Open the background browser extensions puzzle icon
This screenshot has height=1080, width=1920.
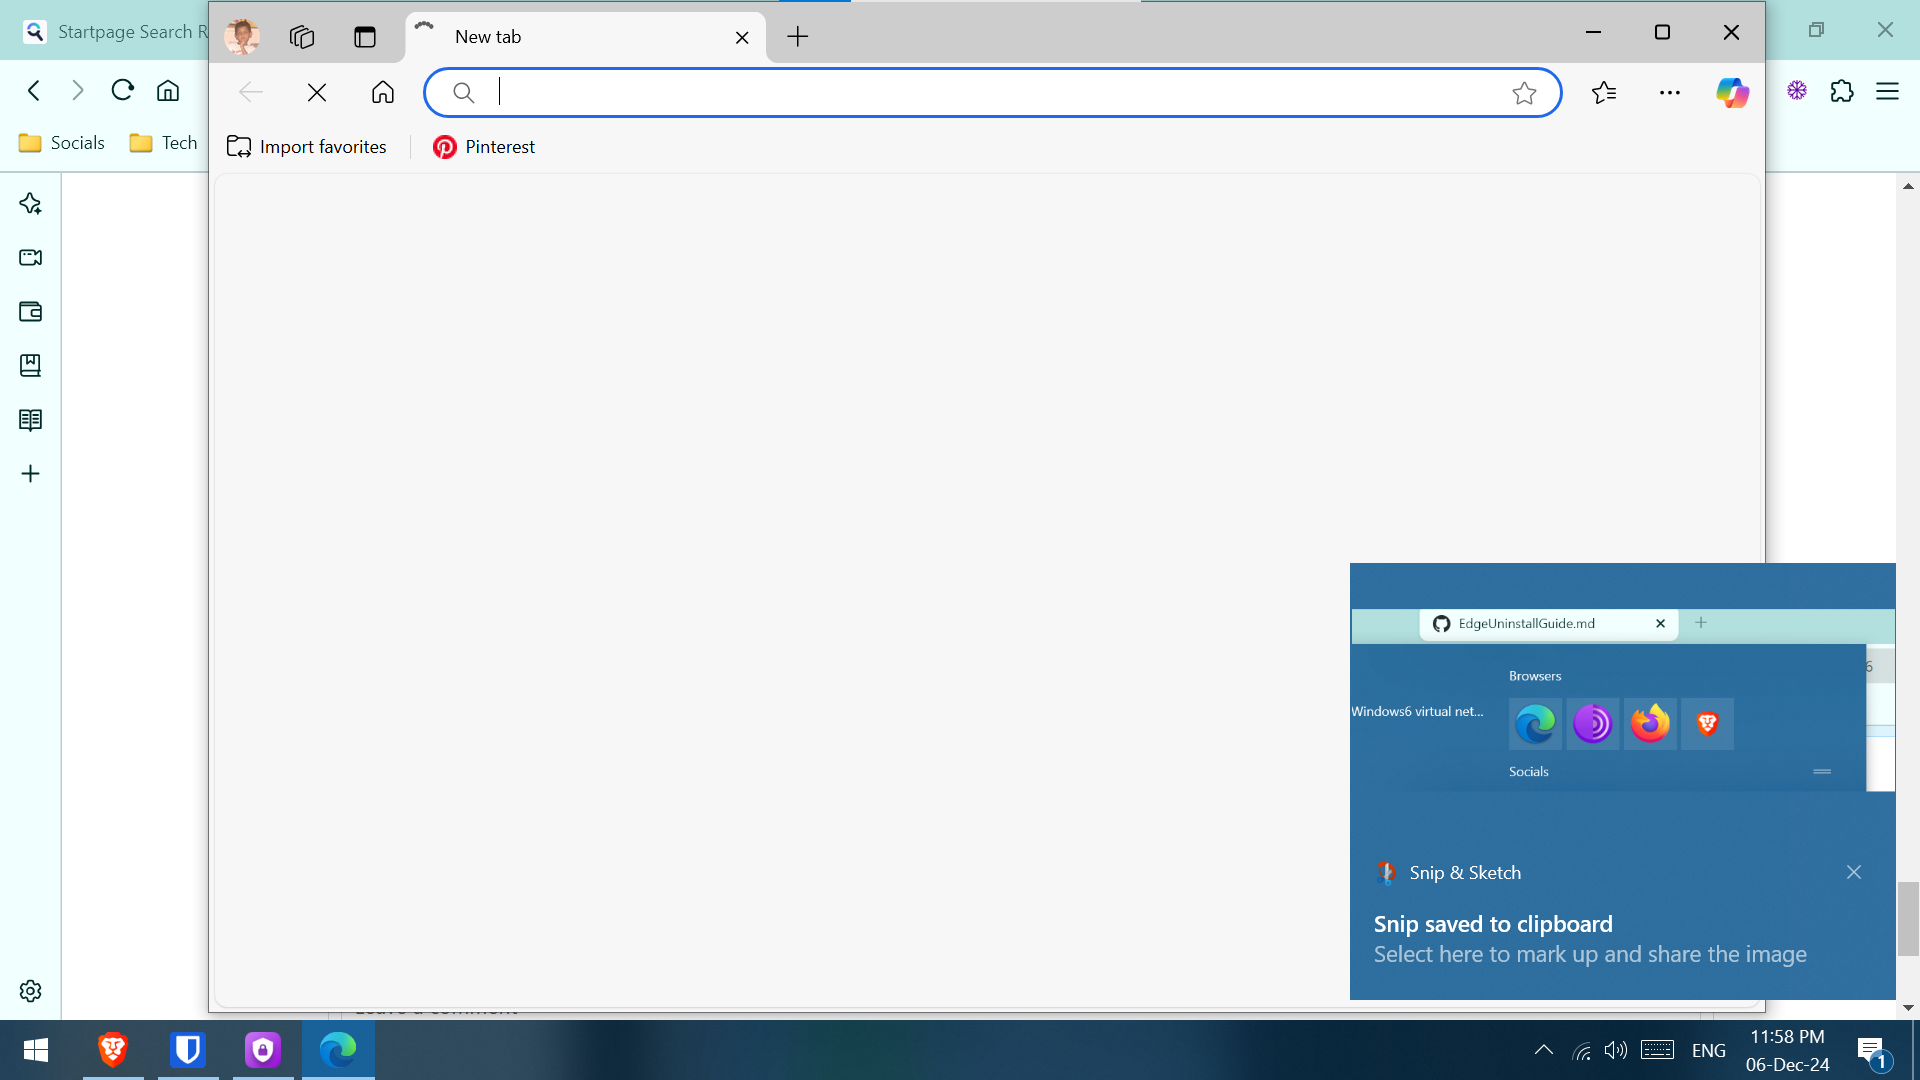pyautogui.click(x=1841, y=91)
